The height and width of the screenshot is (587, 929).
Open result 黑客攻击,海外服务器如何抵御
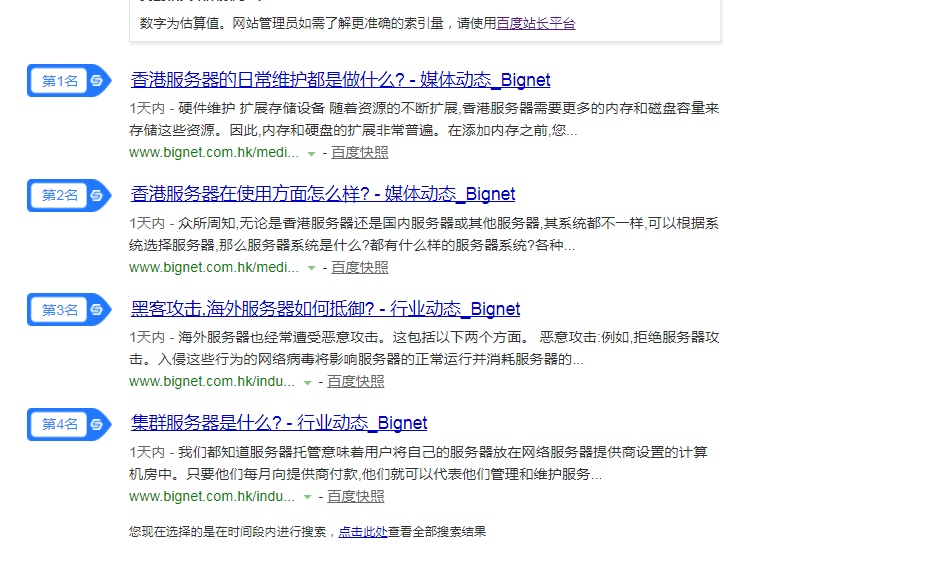point(325,309)
